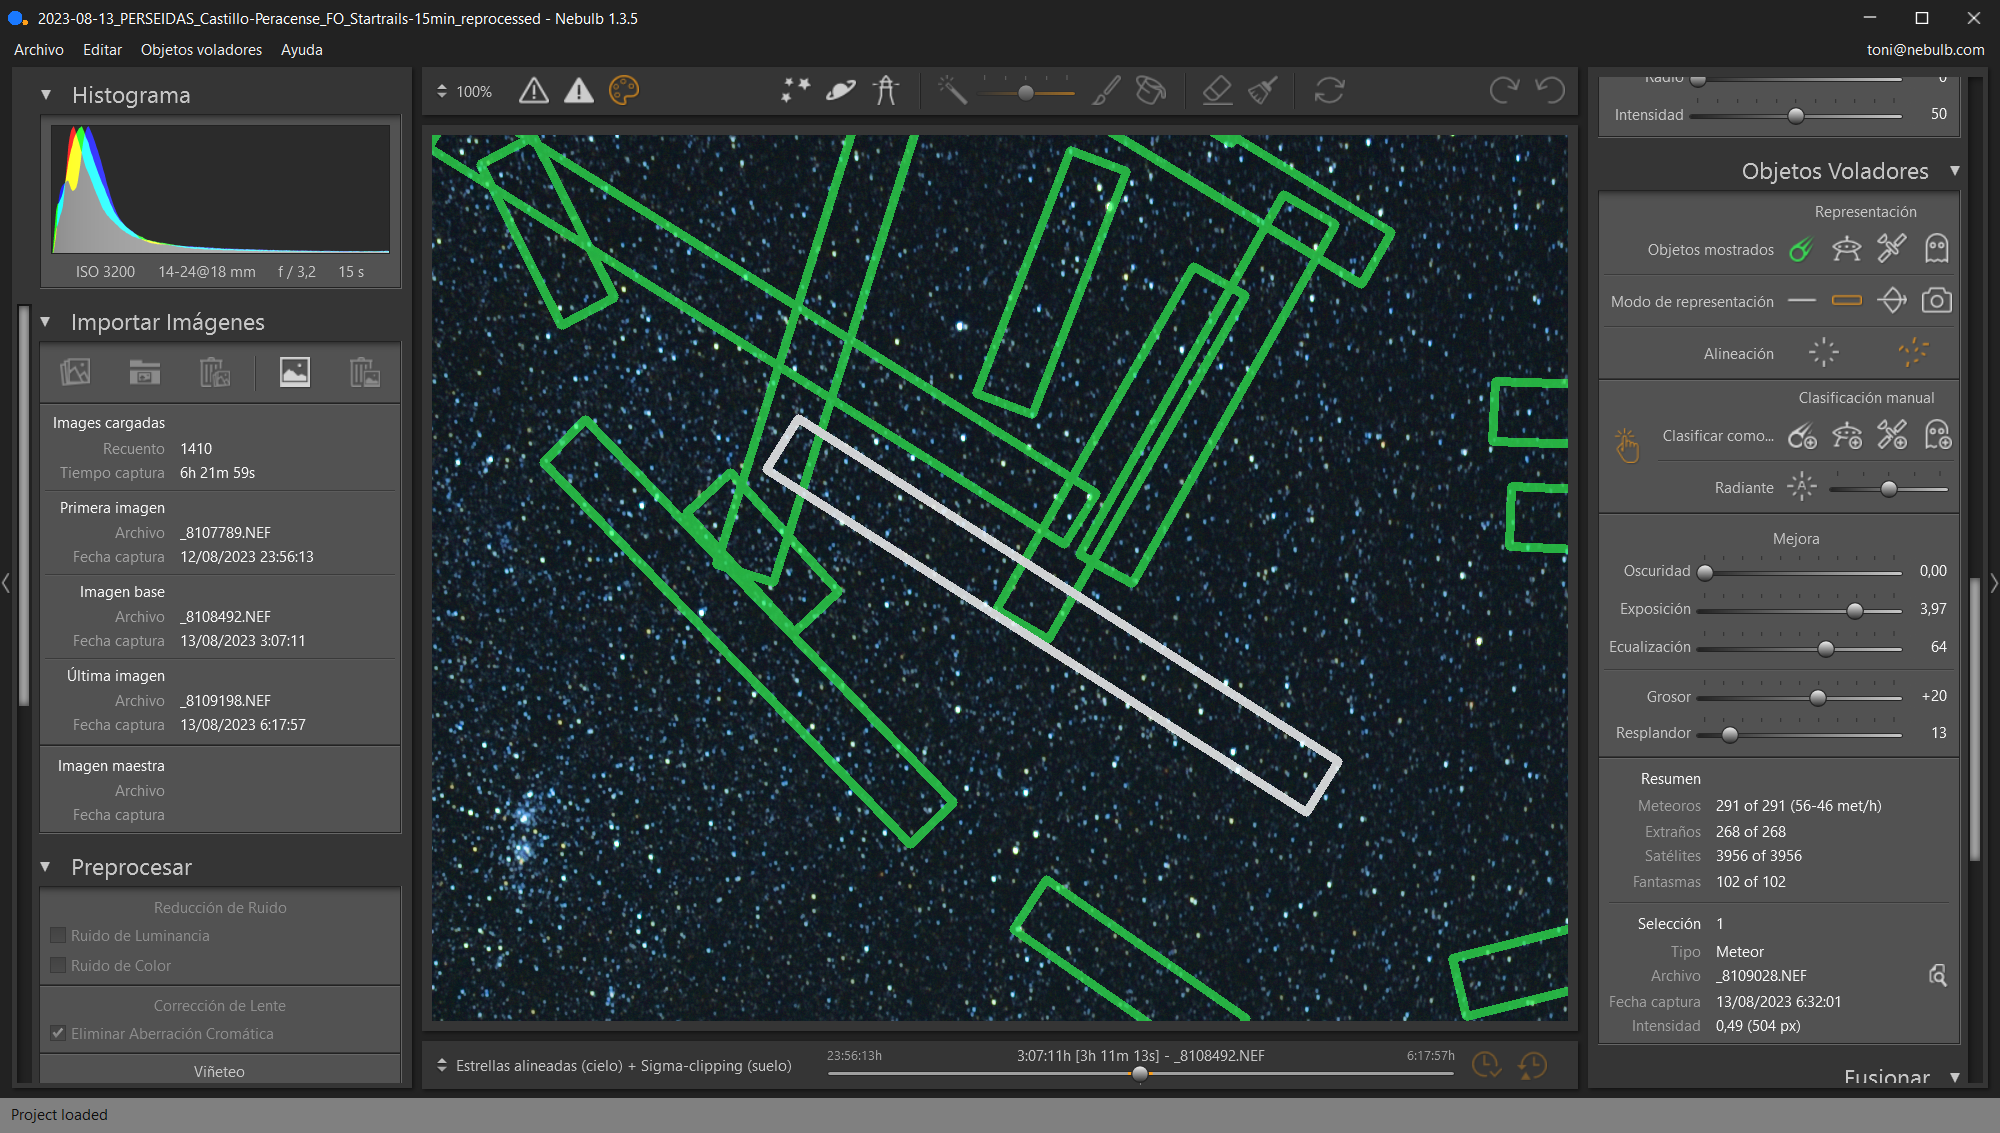Collapse left sidebar with edge arrow

(6, 582)
